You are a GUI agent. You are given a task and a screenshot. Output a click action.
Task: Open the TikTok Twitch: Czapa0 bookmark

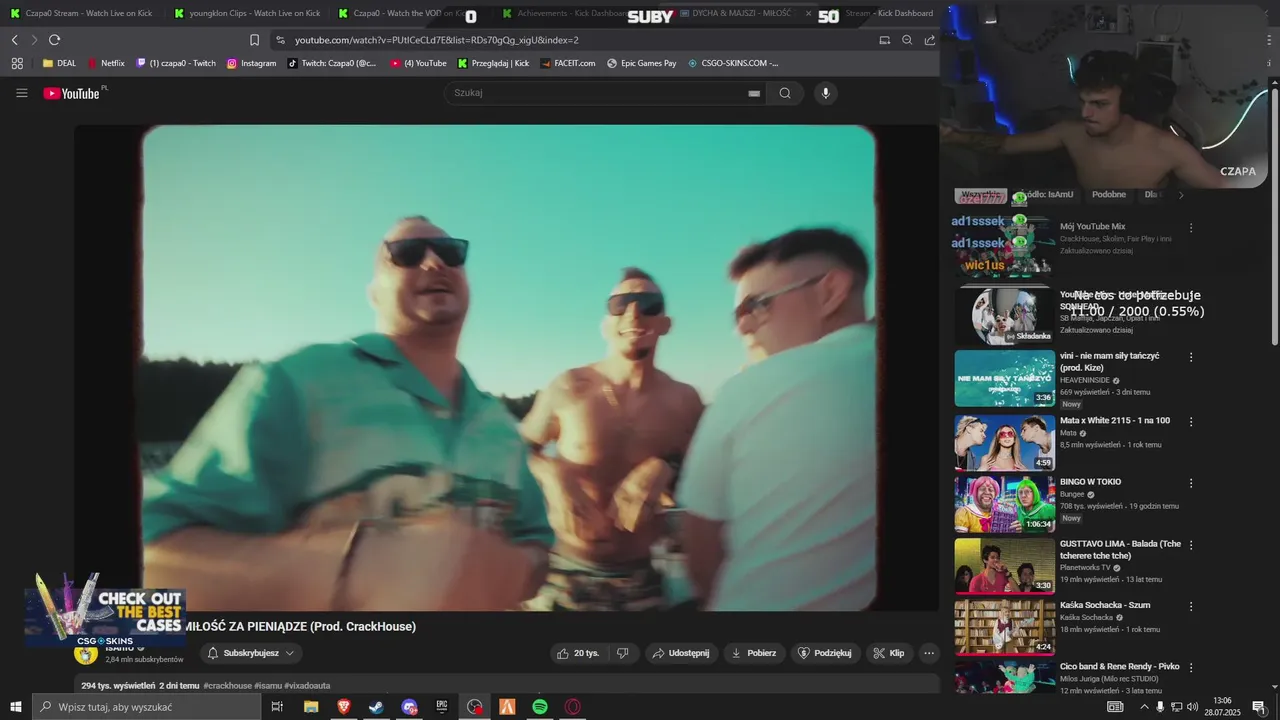332,63
